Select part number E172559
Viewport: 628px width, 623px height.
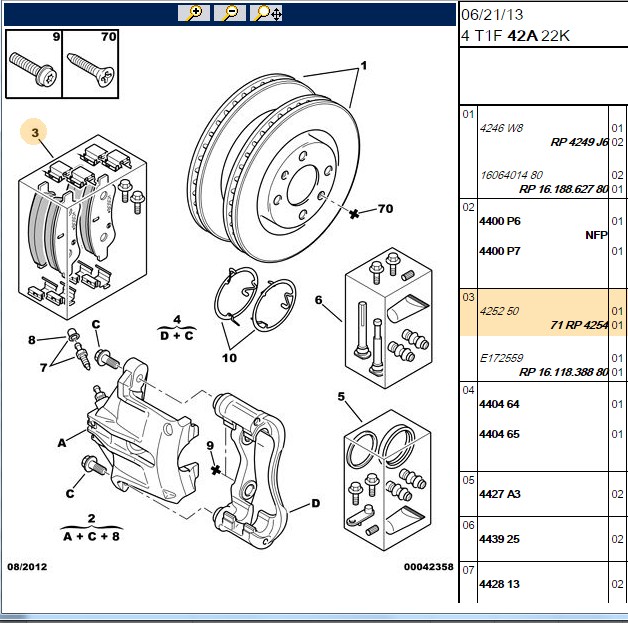pyautogui.click(x=501, y=358)
